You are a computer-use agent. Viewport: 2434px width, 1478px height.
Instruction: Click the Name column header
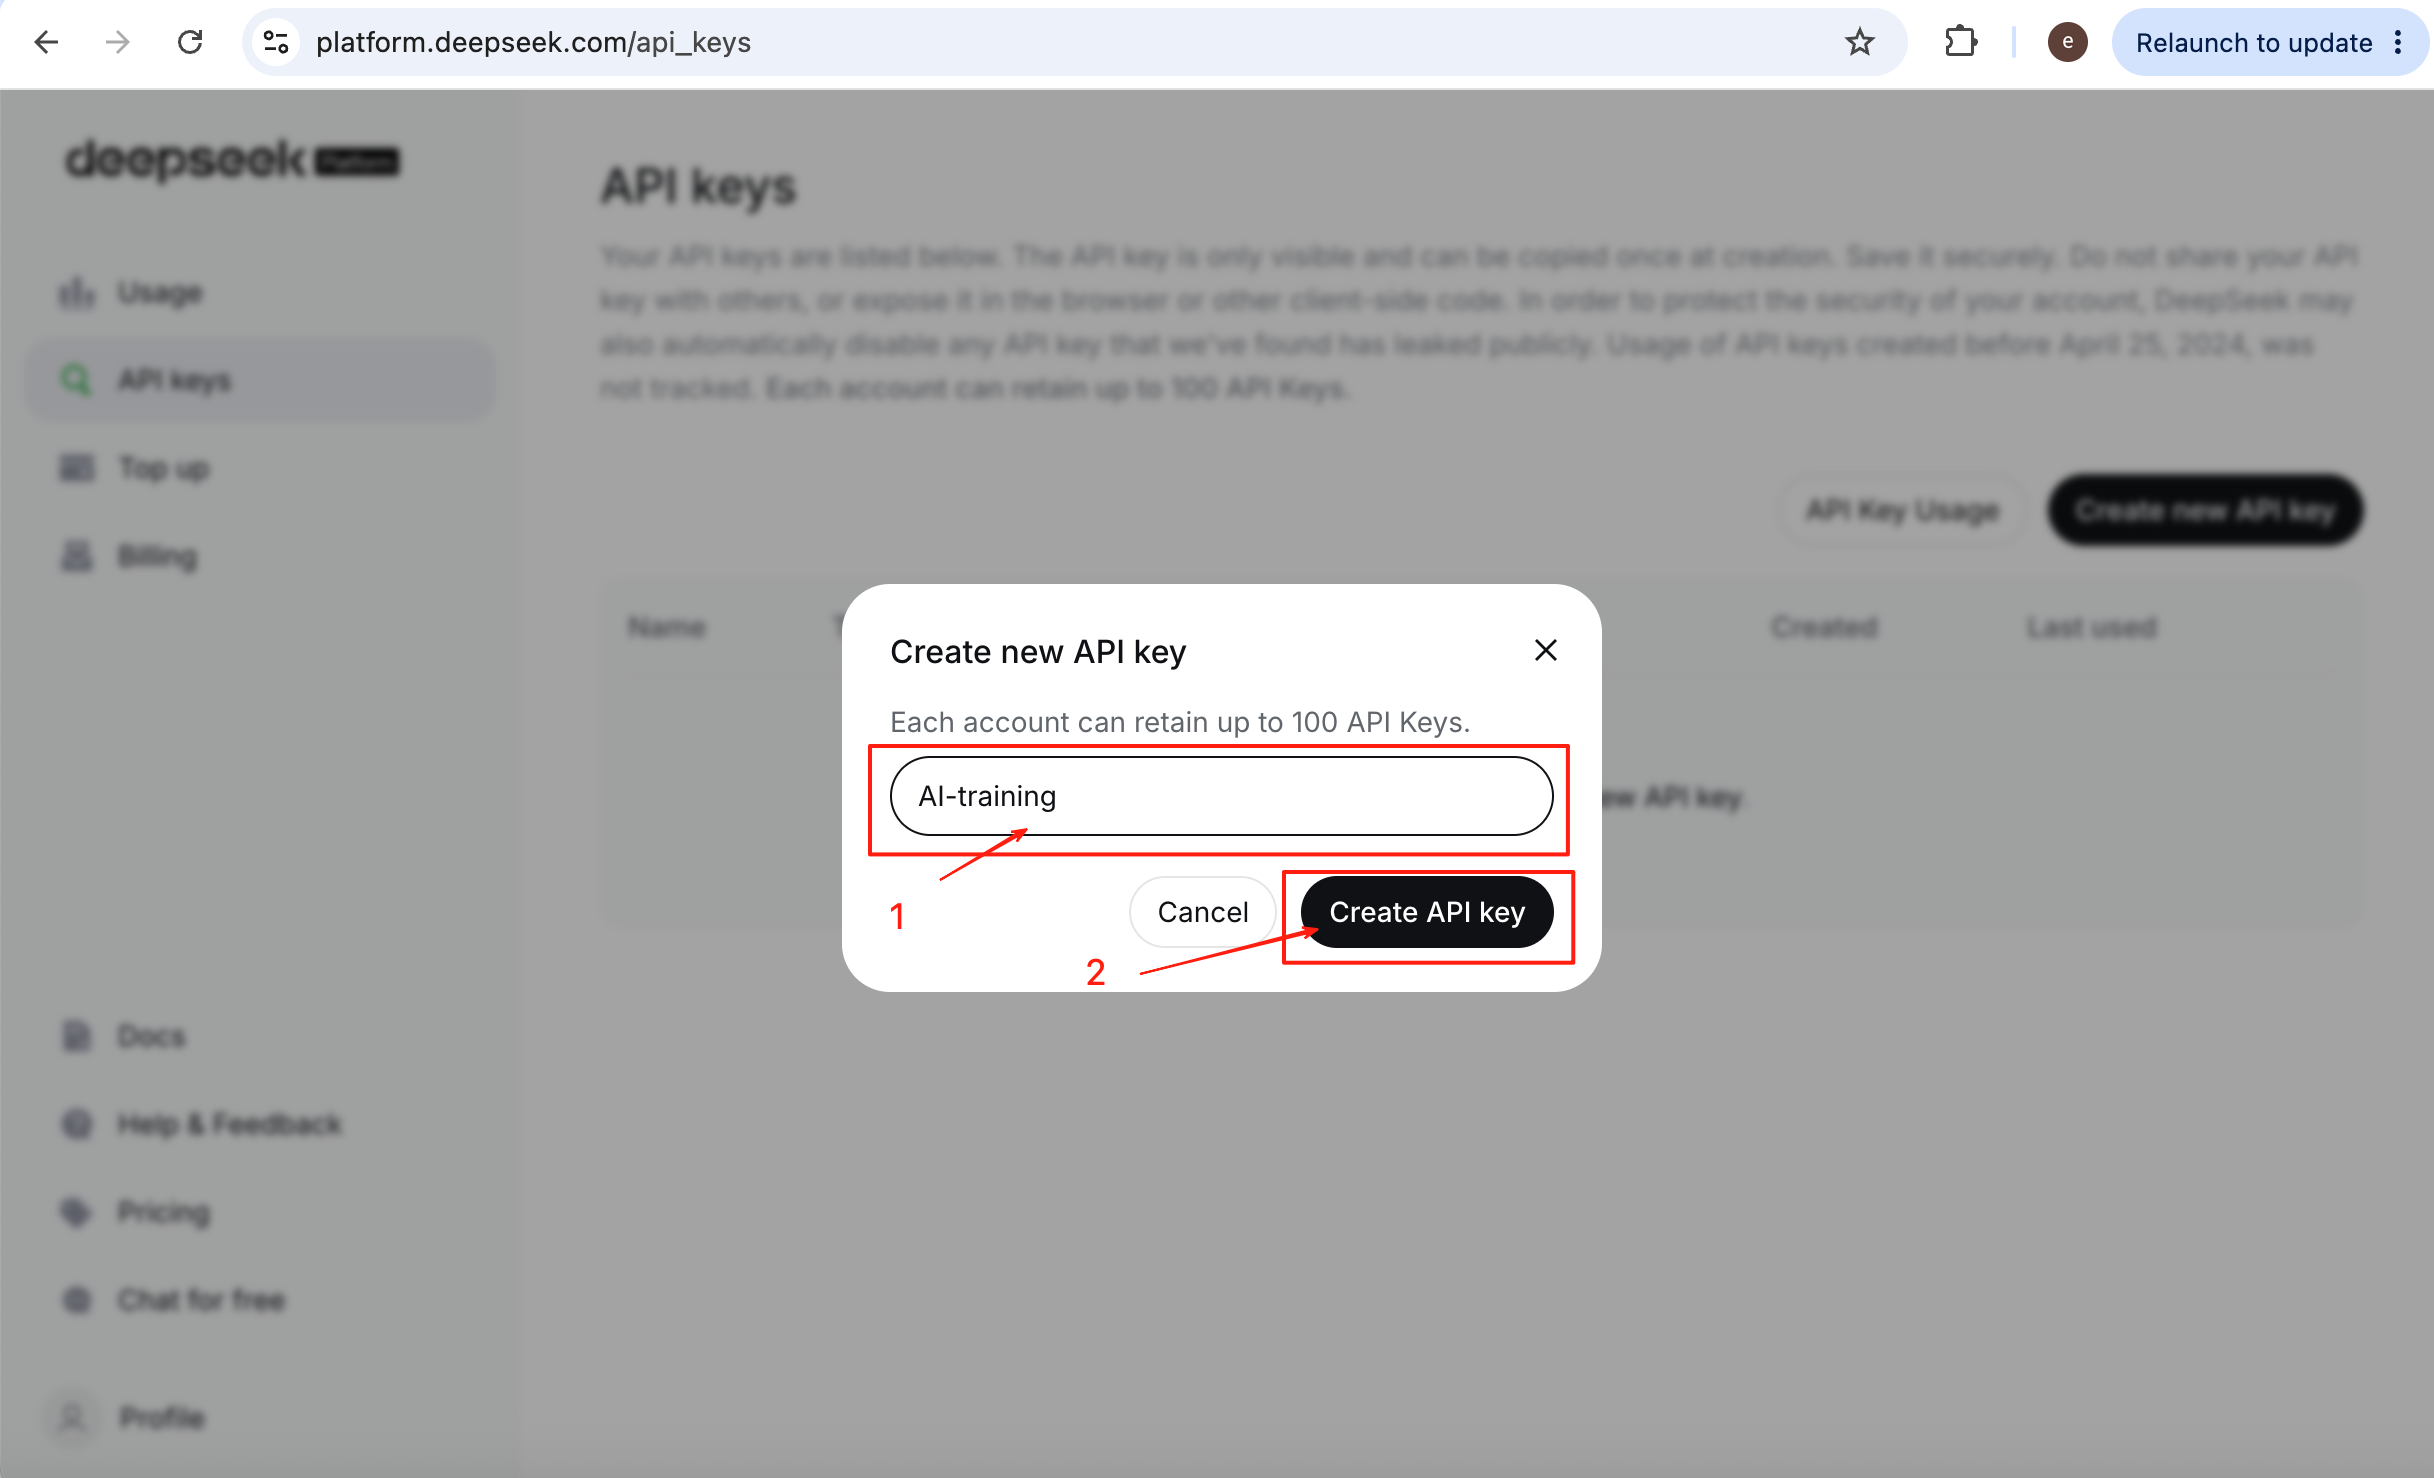pos(667,628)
